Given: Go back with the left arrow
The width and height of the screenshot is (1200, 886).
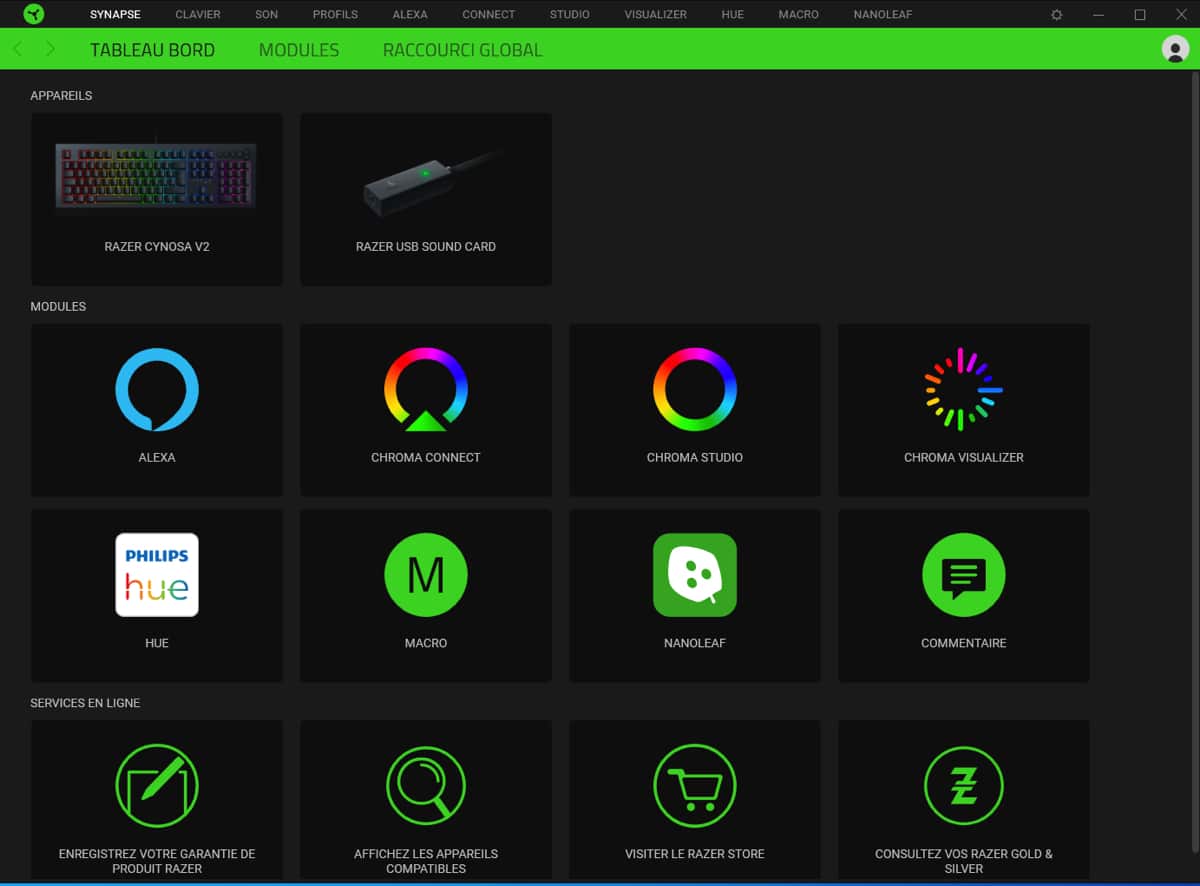Looking at the screenshot, I should 17,49.
